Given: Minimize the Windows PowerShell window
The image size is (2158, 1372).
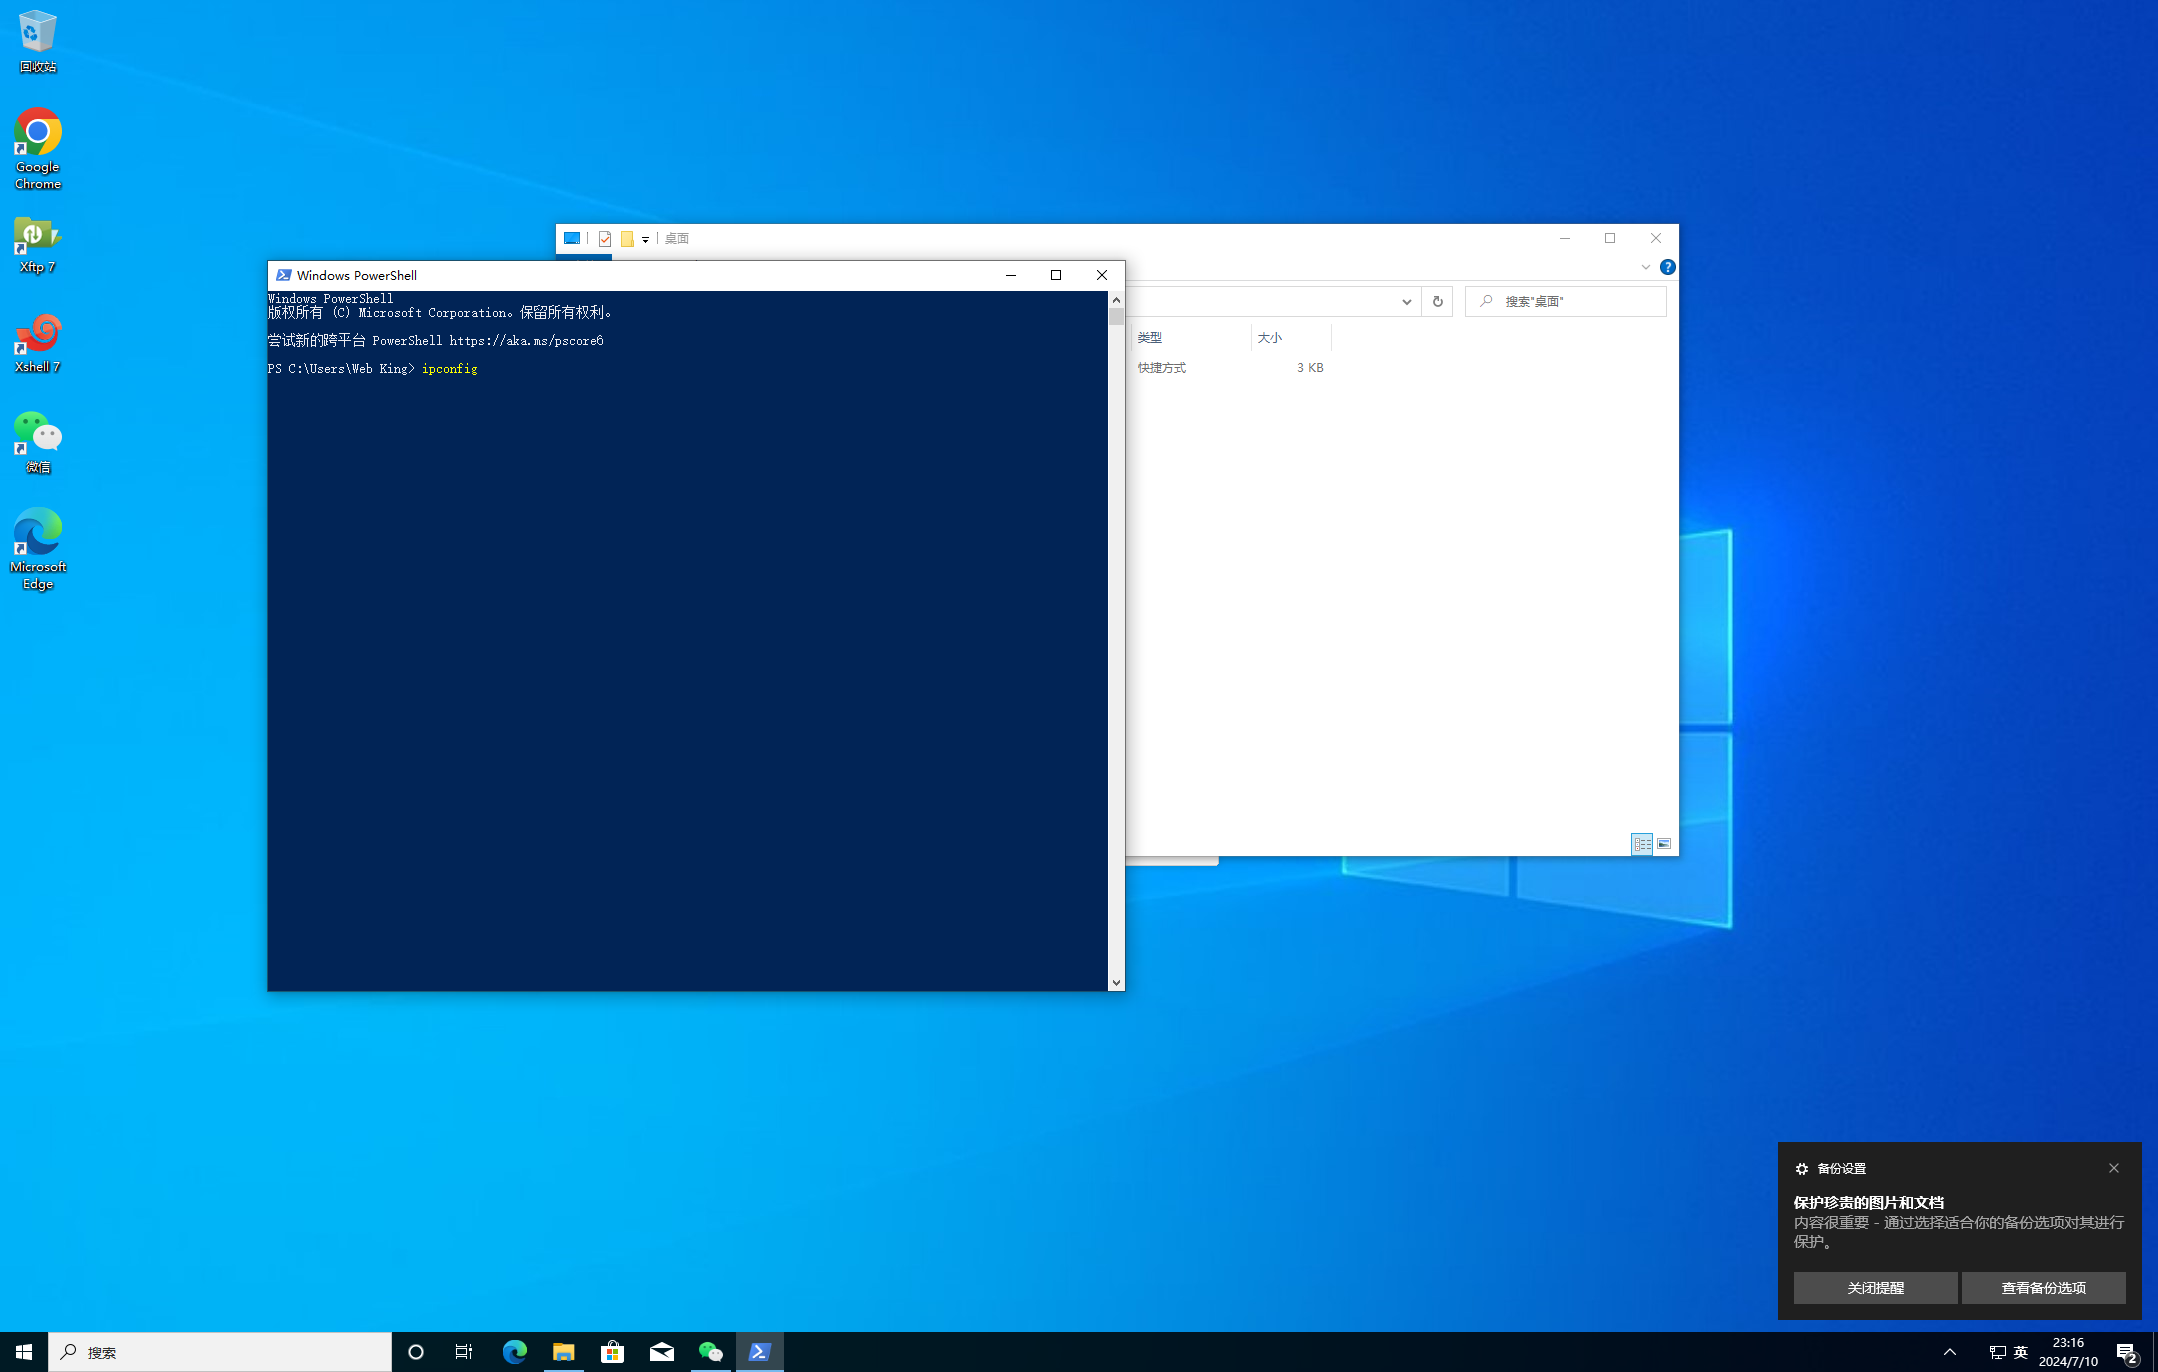Looking at the screenshot, I should 1010,275.
